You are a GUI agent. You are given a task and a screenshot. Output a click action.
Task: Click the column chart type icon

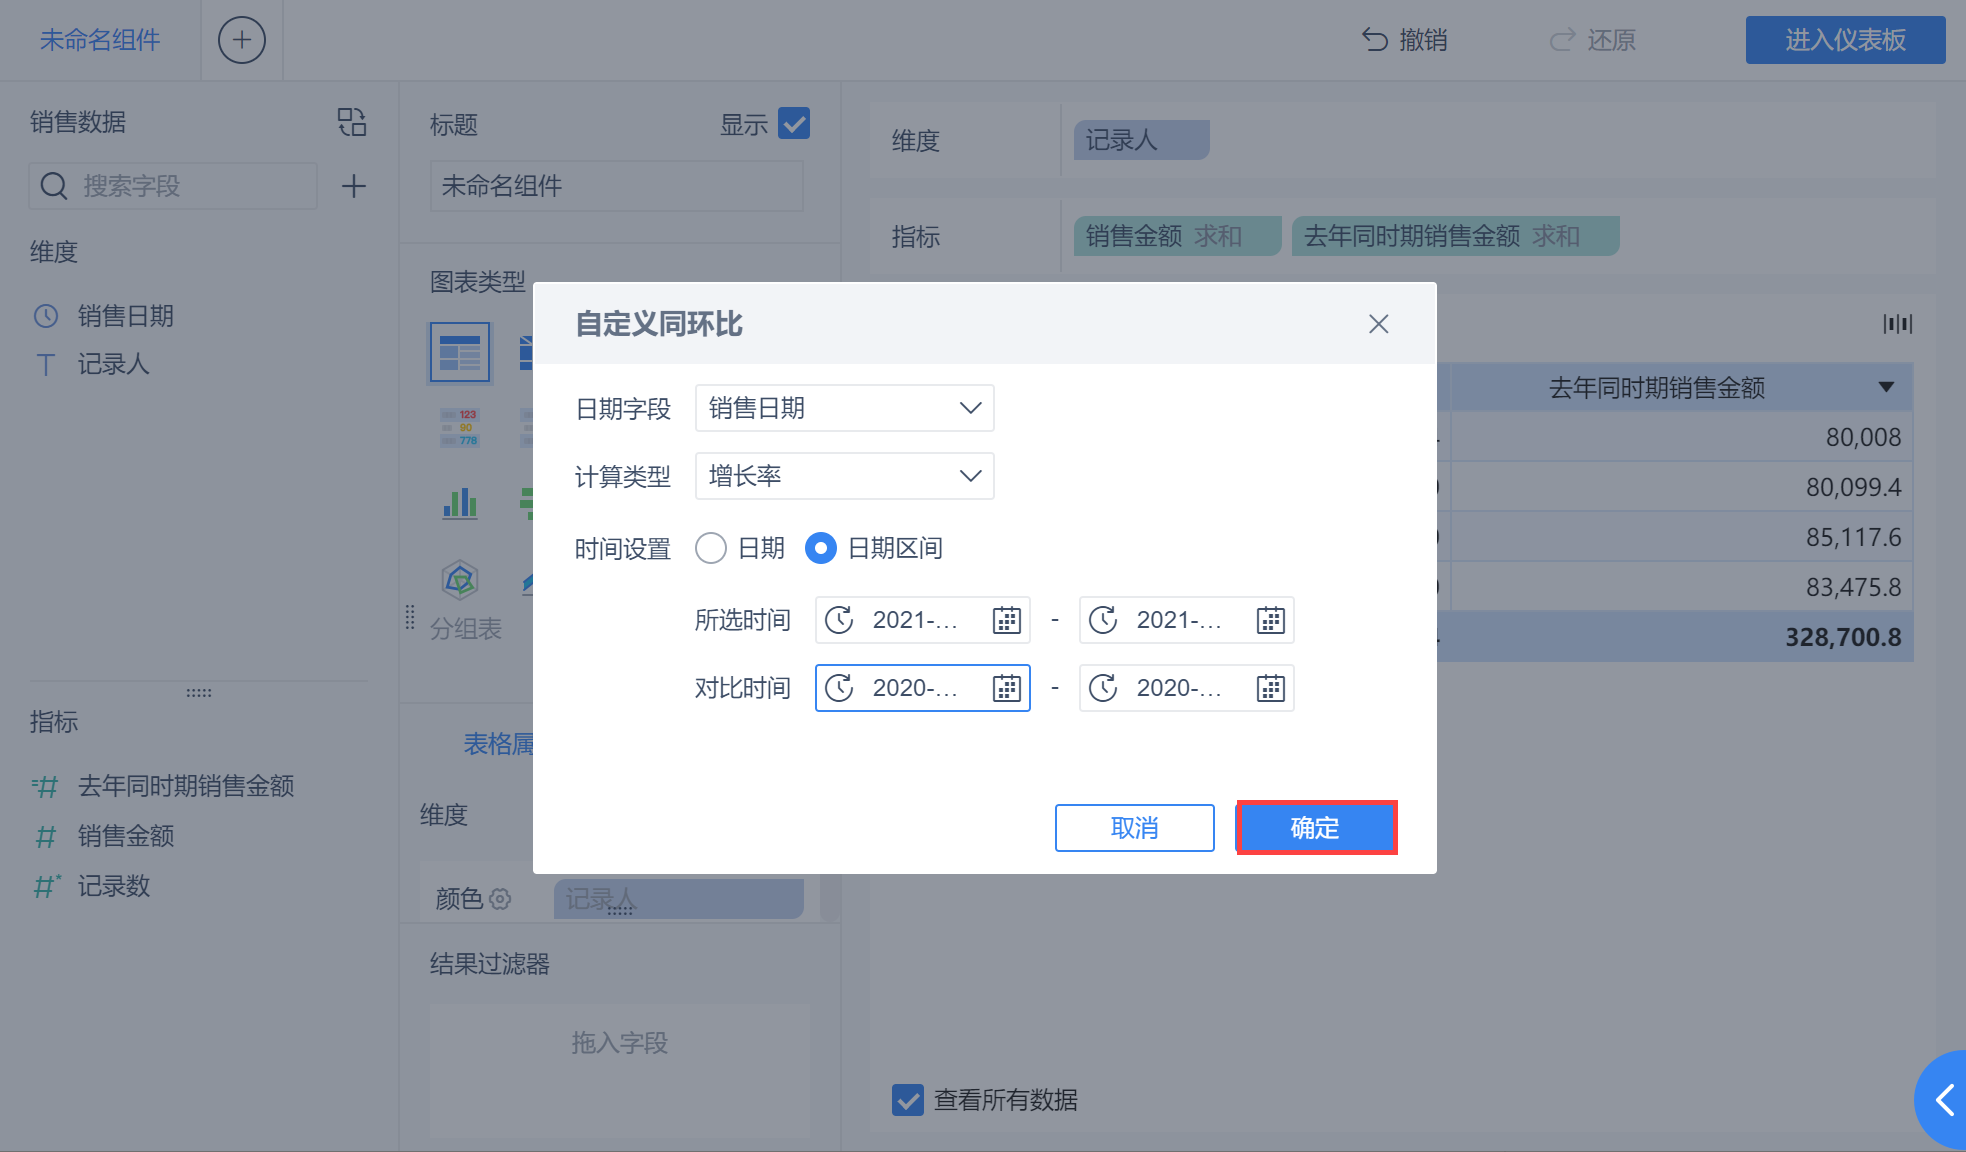pos(460,502)
